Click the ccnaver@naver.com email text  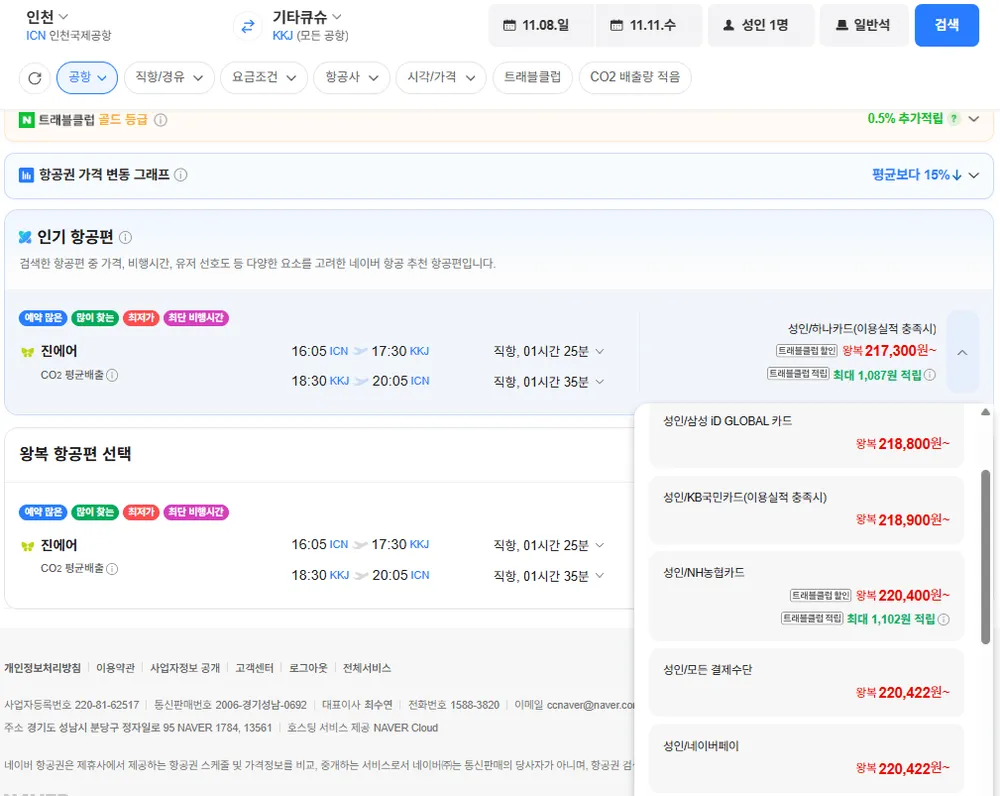pos(591,705)
